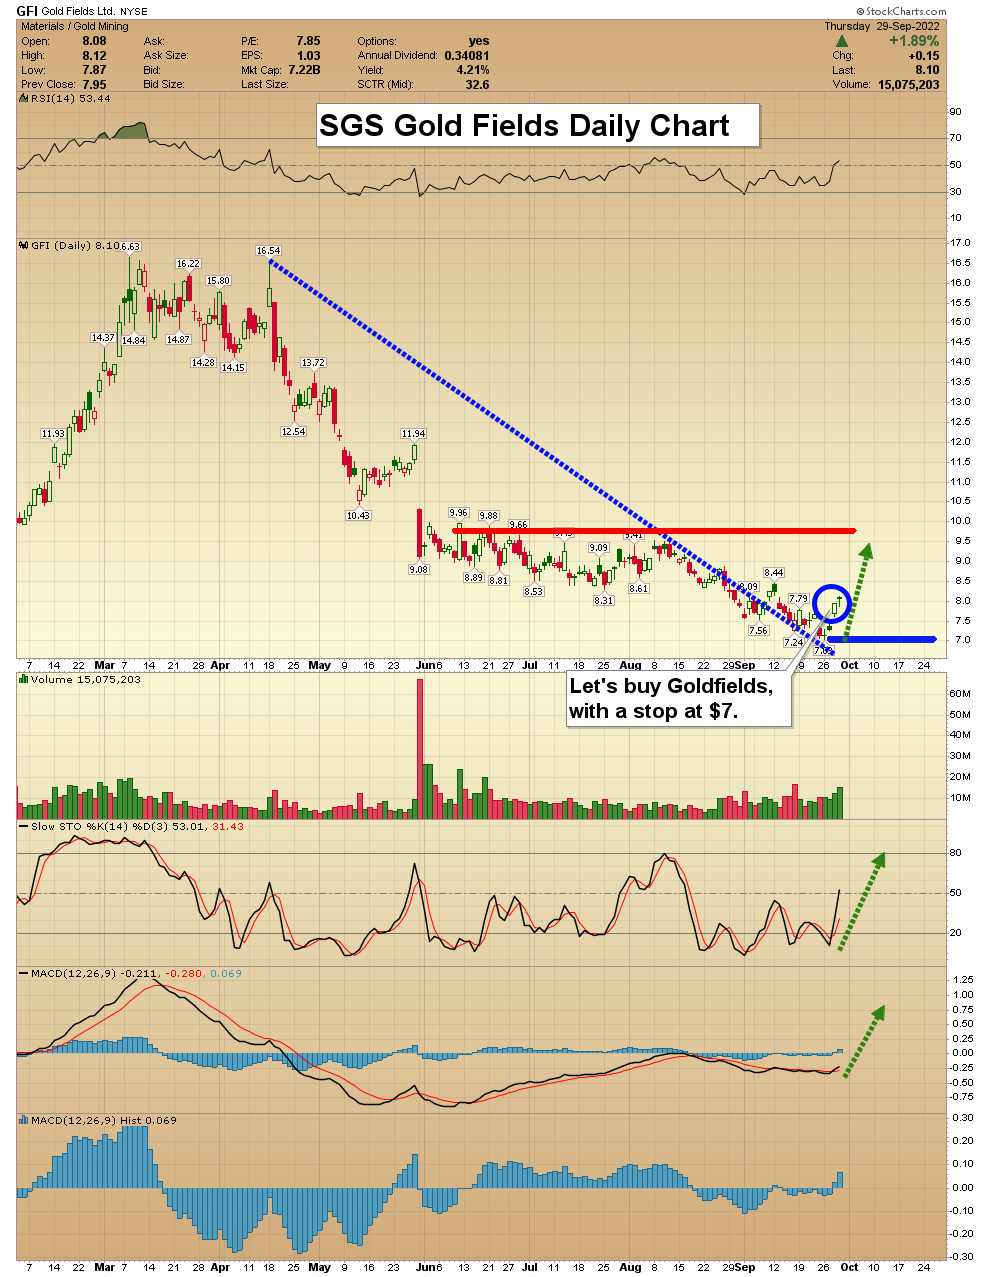Click the 16.22 price label
Screen dimensions: 990x1277
(x=188, y=264)
